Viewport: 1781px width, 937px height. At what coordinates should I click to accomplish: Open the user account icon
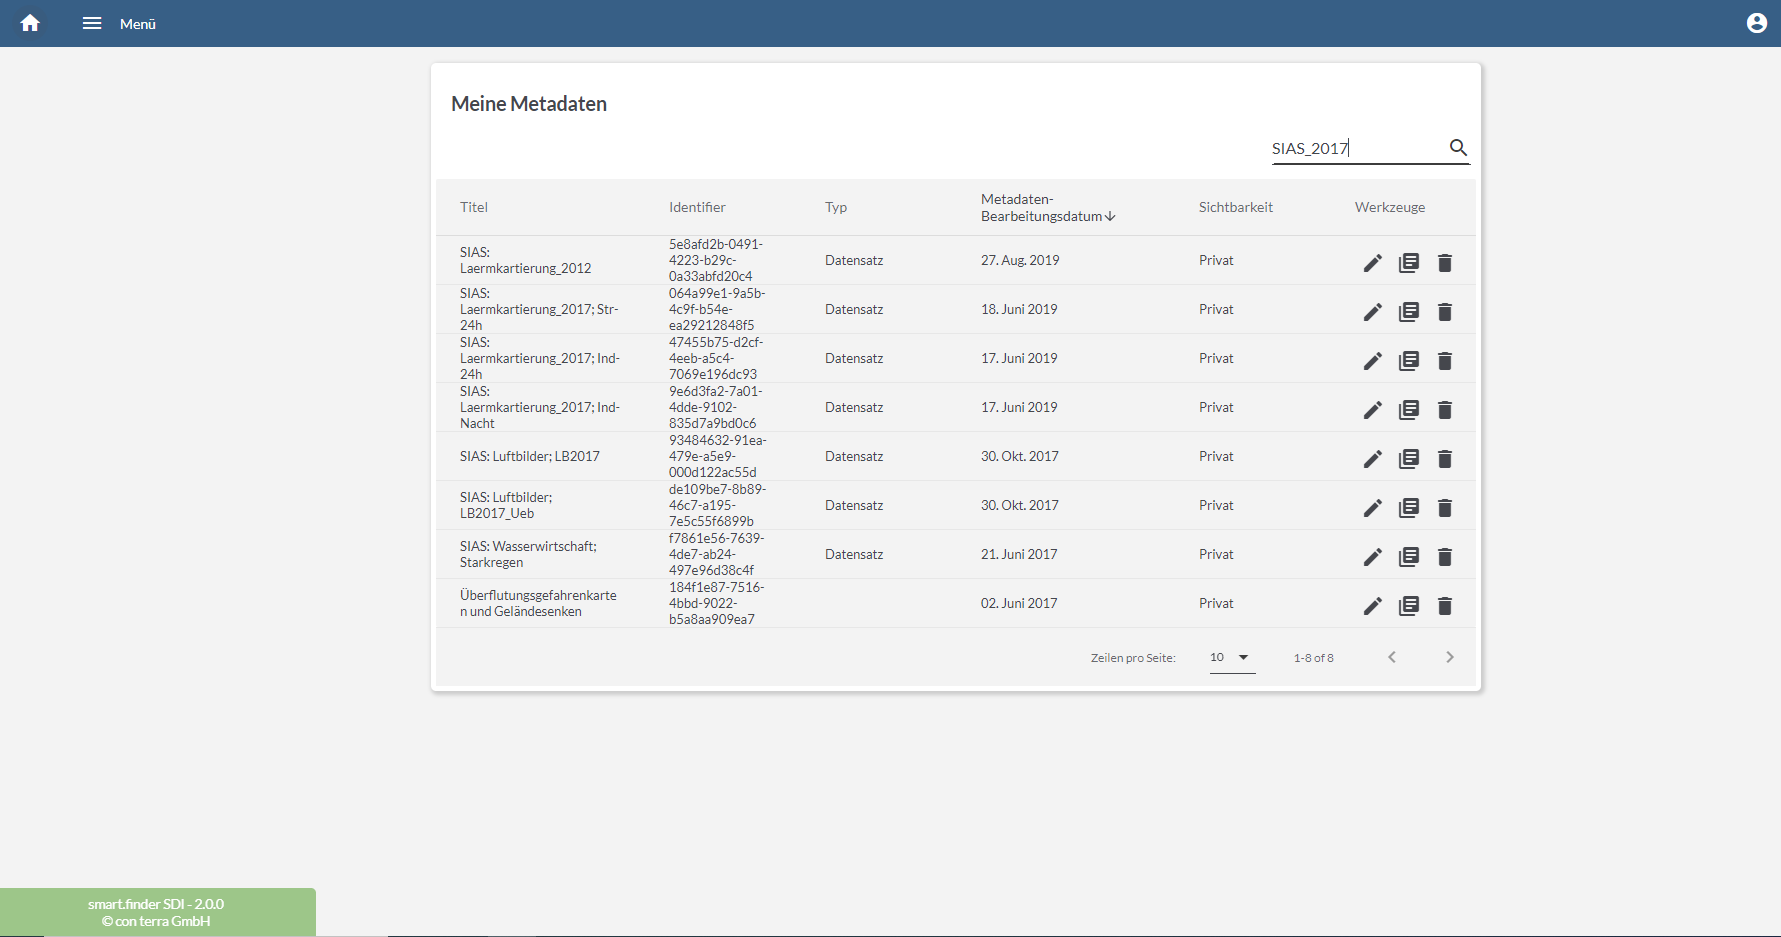coord(1757,23)
